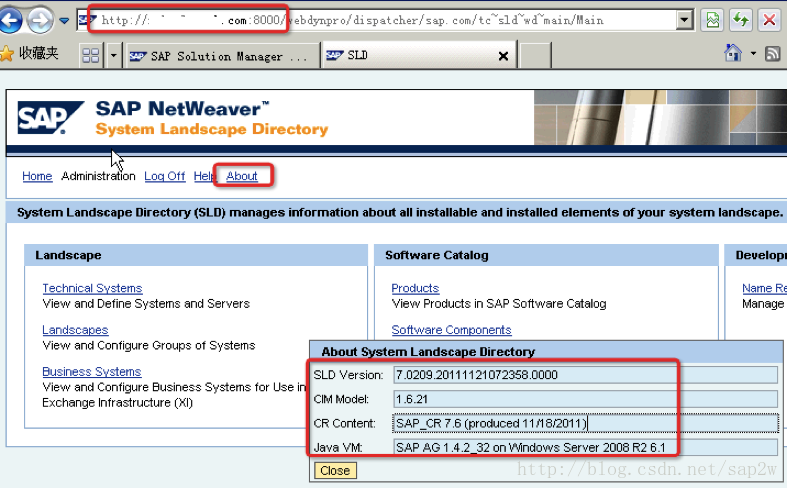Expand the Home button dropdown arrow
This screenshot has width=788, height=489.
coord(753,53)
